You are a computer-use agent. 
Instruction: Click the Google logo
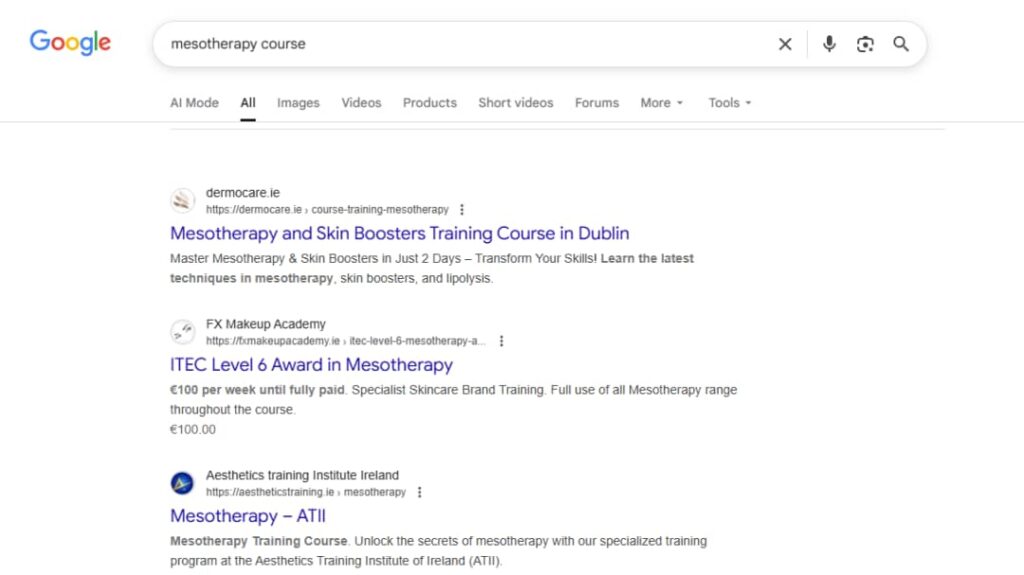pyautogui.click(x=70, y=42)
